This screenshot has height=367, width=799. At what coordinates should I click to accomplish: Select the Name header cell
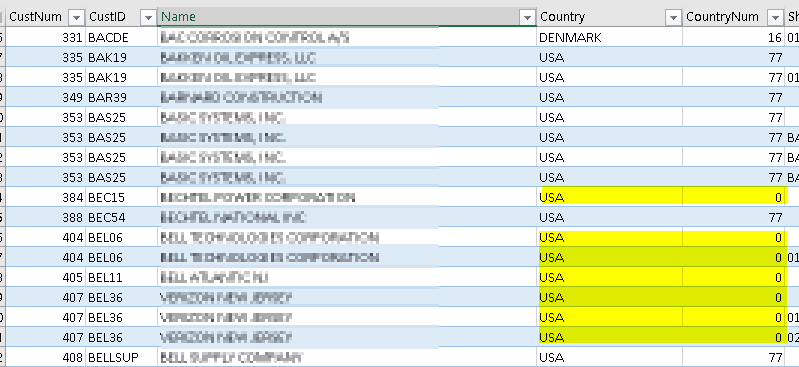click(347, 17)
